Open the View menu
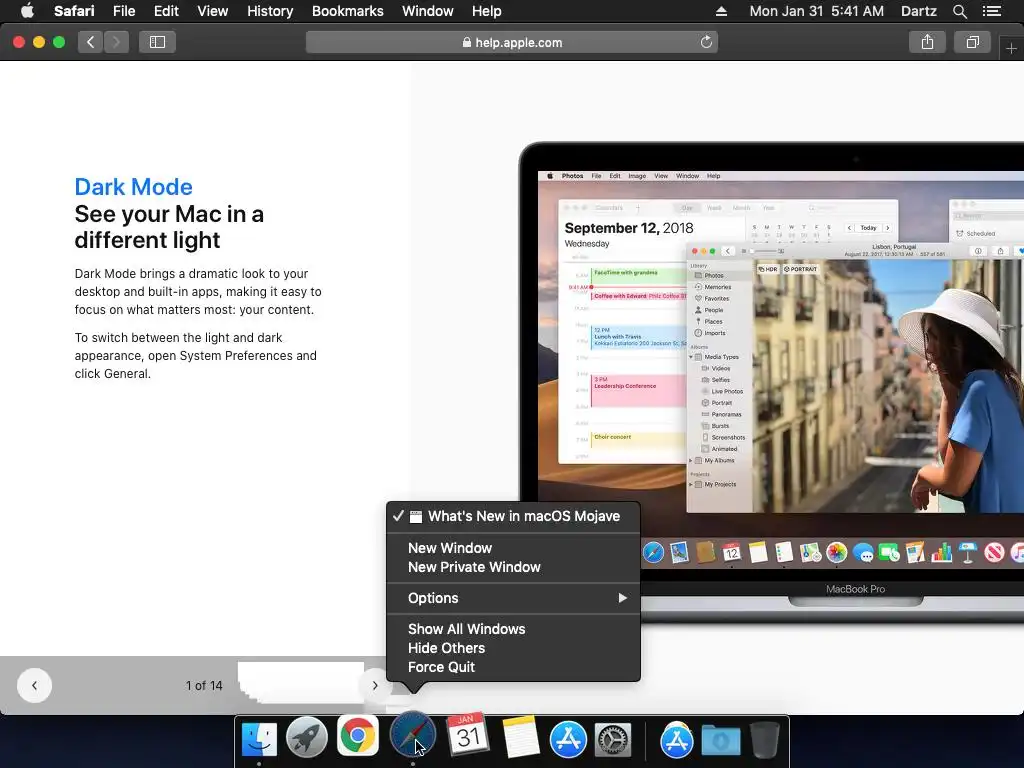 [212, 11]
